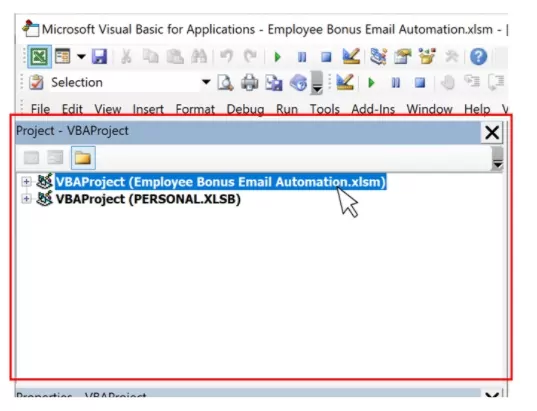Open the Selection dropdown arrow
Image resolution: width=537 pixels, height=411 pixels.
pos(205,82)
